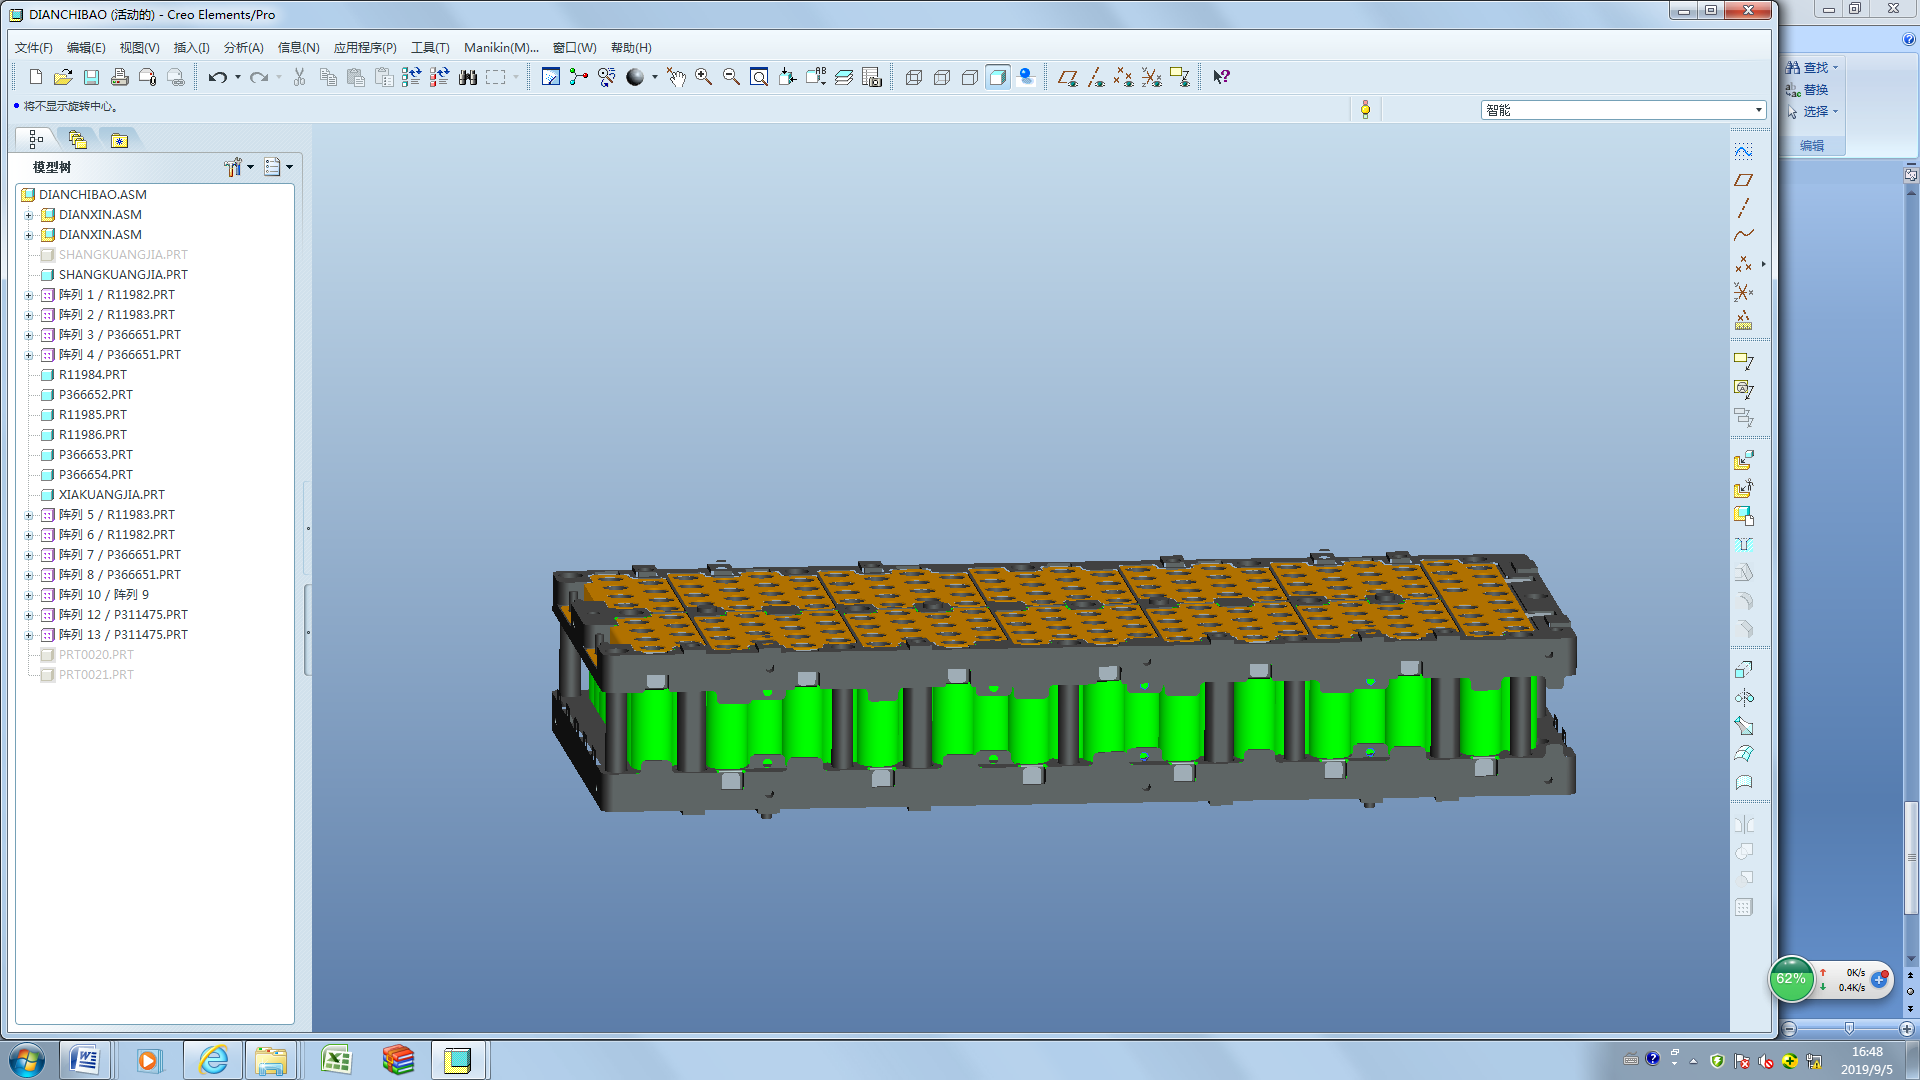Click 查找 in background Word window
The image size is (1920, 1080).
[1813, 68]
